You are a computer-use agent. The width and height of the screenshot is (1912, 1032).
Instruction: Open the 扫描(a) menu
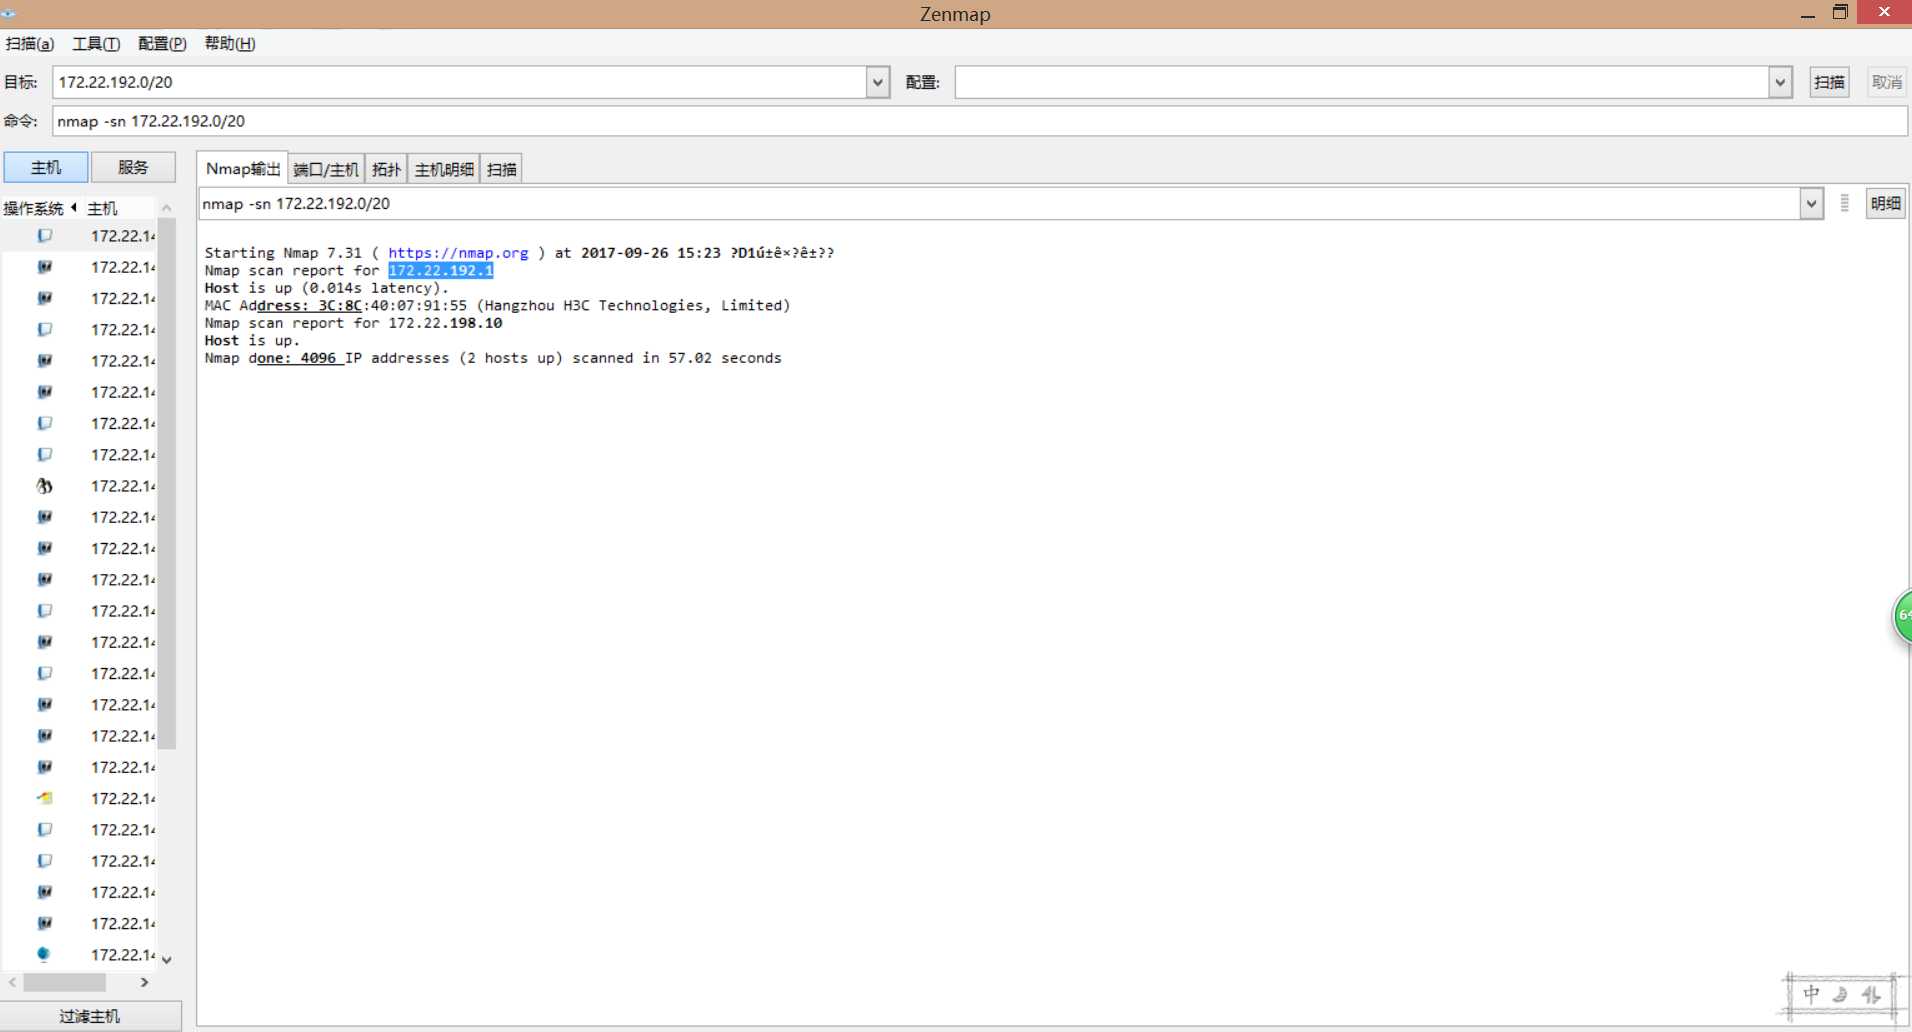click(x=30, y=43)
